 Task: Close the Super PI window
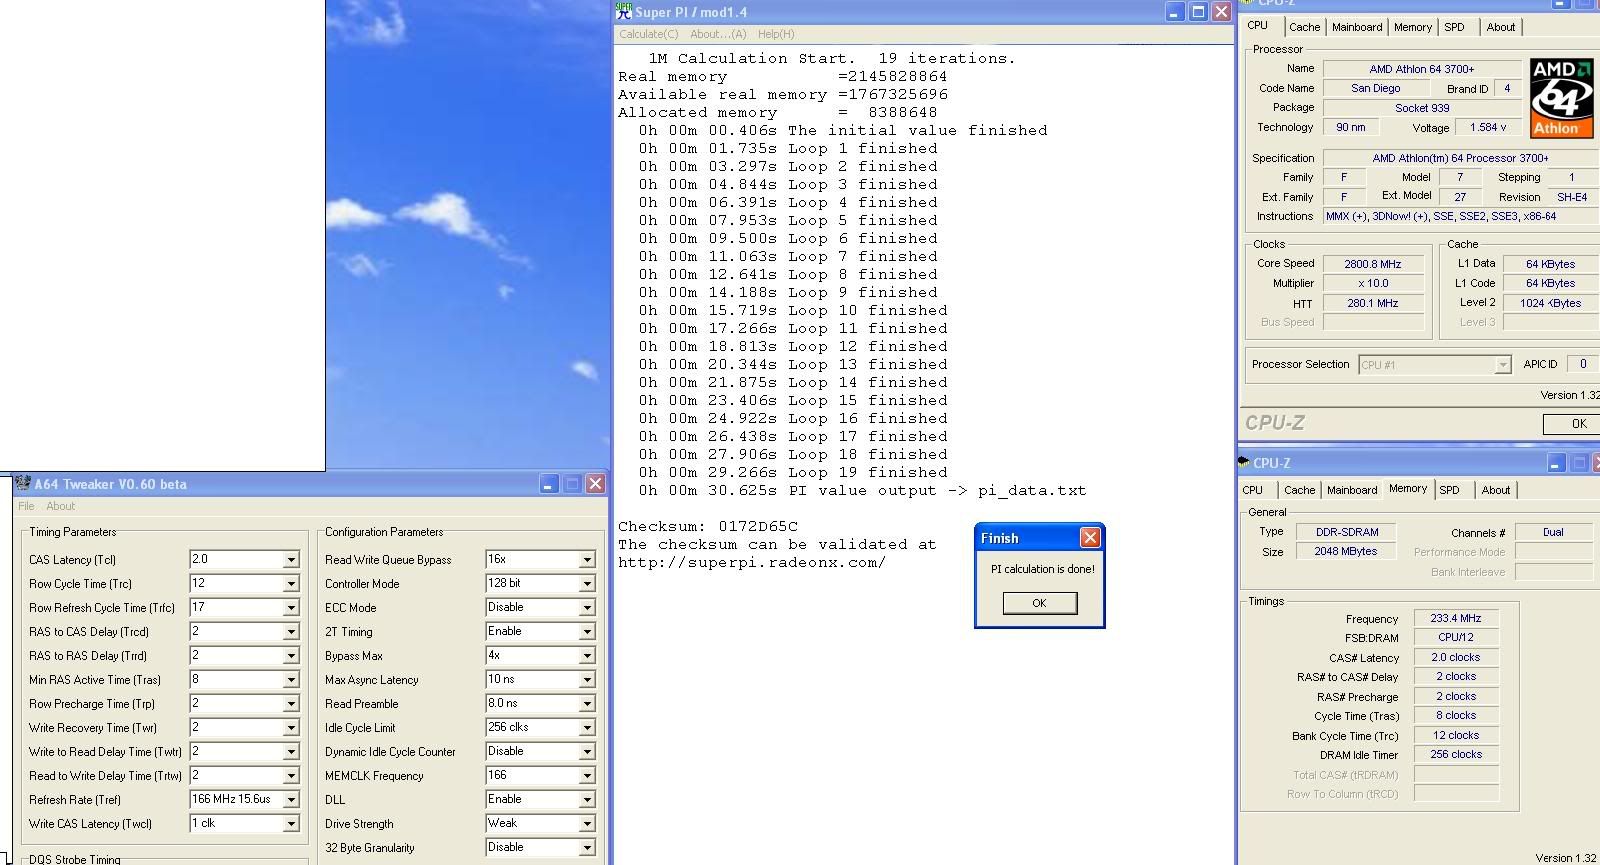click(1221, 12)
